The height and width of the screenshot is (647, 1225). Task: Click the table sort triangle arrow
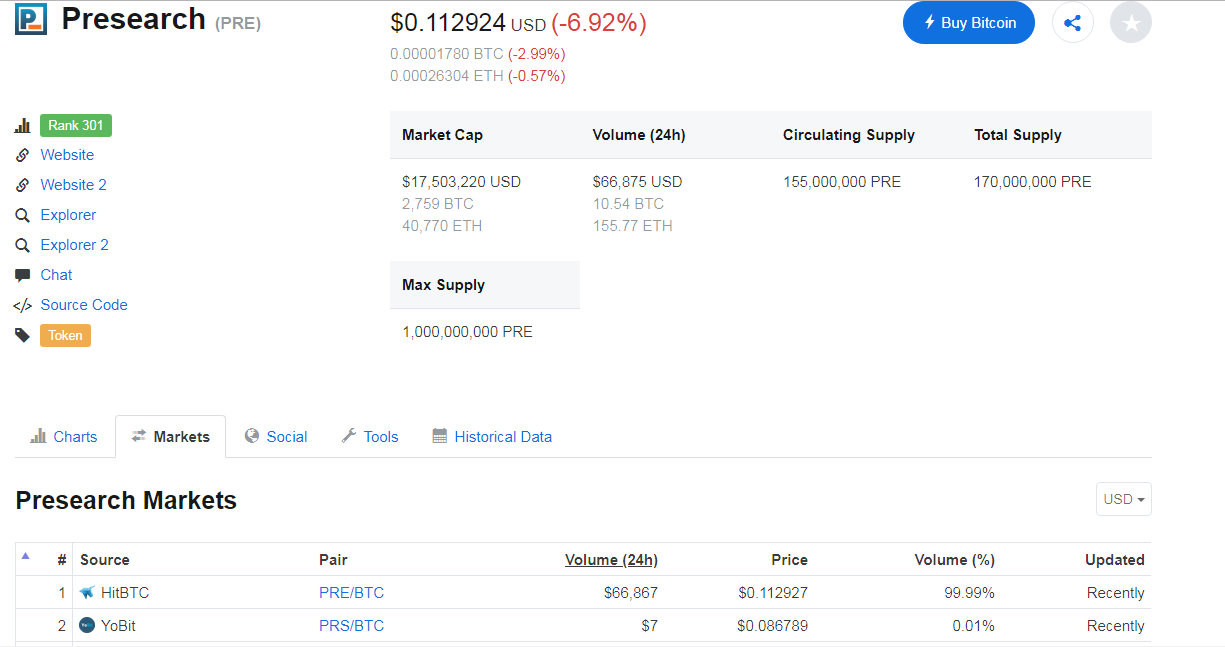tap(26, 556)
